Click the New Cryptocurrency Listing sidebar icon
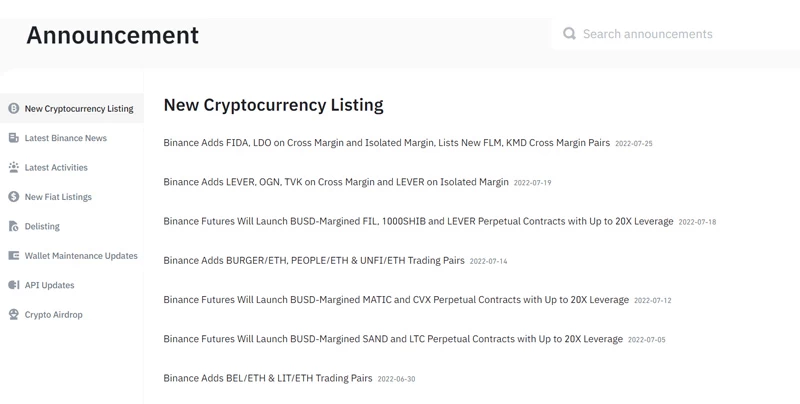This screenshot has width=800, height=404. [x=14, y=109]
